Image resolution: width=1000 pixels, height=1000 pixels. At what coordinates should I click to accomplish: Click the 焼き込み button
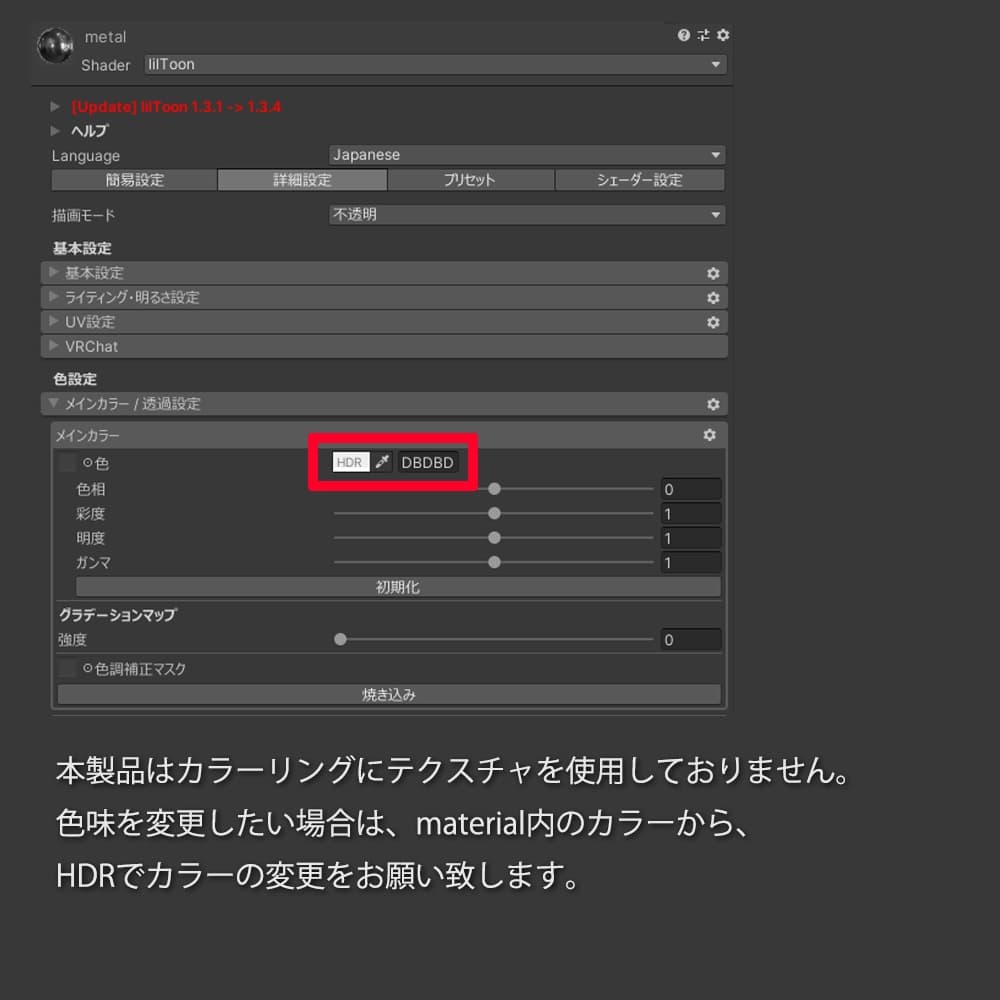[388, 693]
